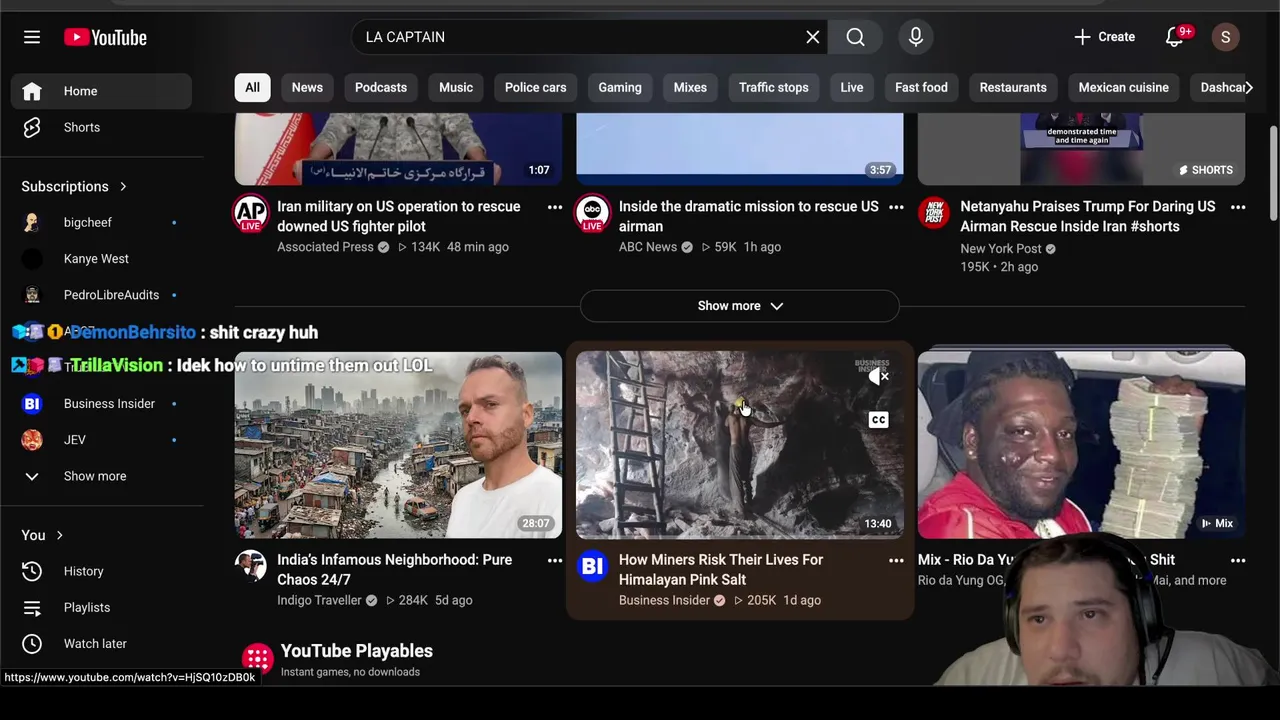The height and width of the screenshot is (720, 1280).
Task: Open the YouTube Playables icon
Action: pos(257,659)
